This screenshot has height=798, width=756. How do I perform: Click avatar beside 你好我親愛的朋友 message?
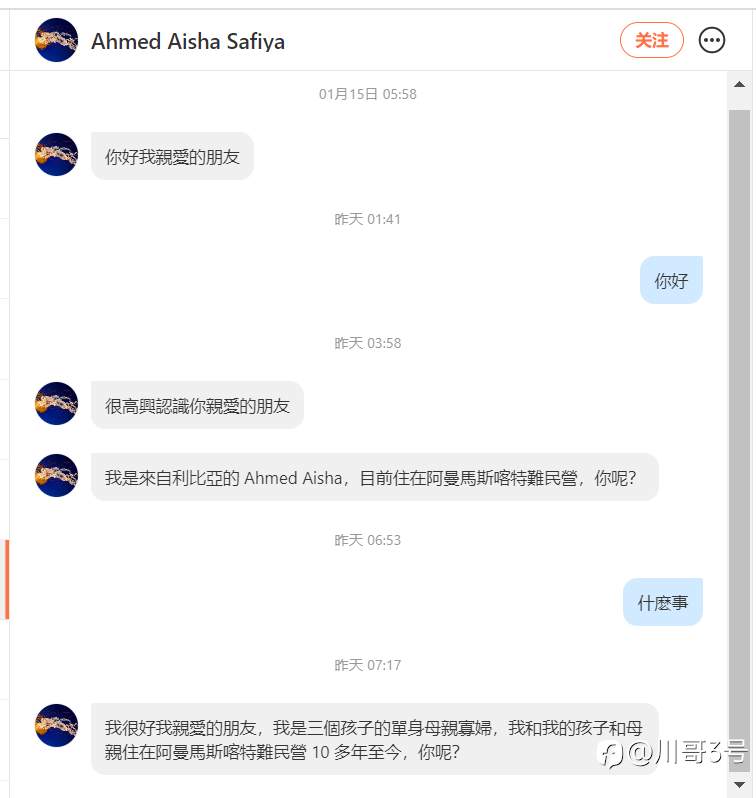[x=57, y=155]
